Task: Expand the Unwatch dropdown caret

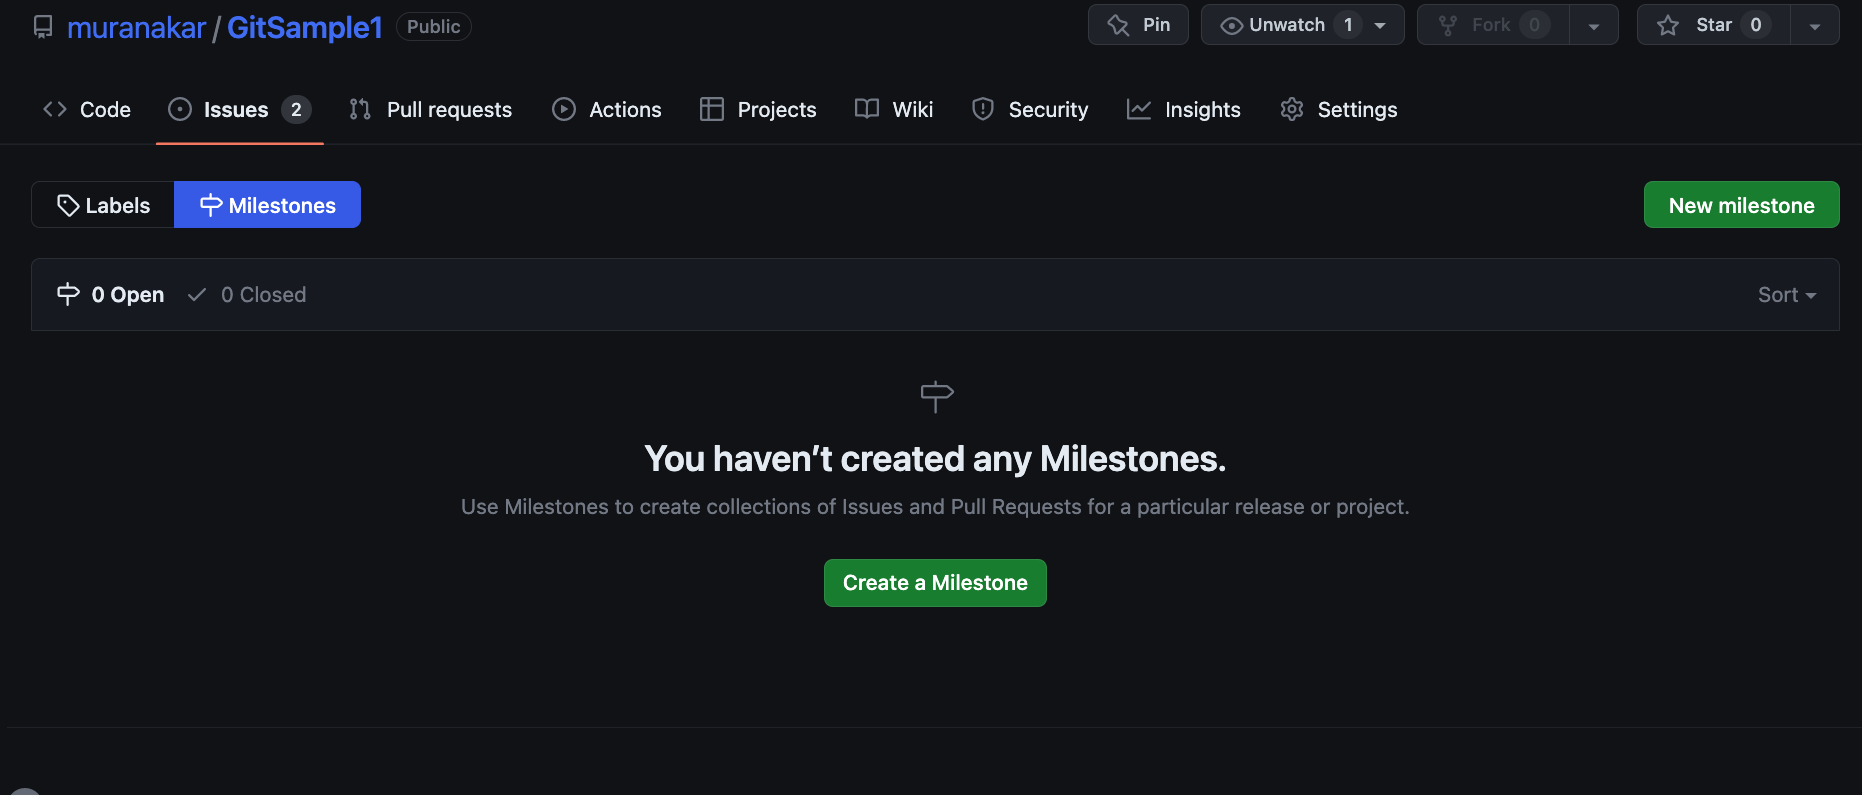Action: point(1381,25)
